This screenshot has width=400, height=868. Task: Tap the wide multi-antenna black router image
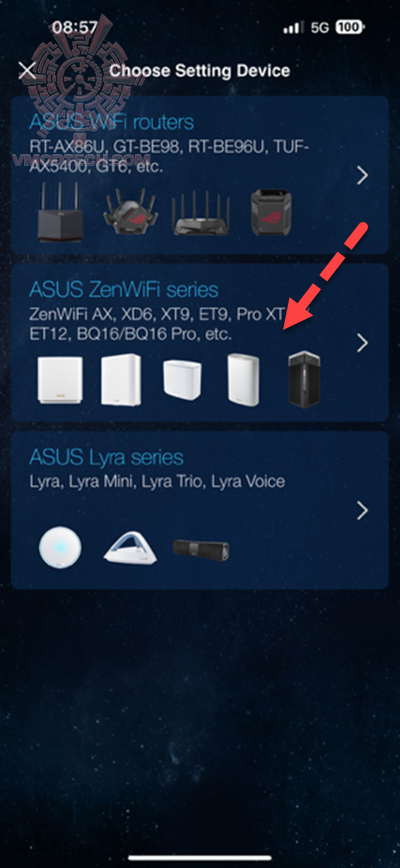pos(198,213)
